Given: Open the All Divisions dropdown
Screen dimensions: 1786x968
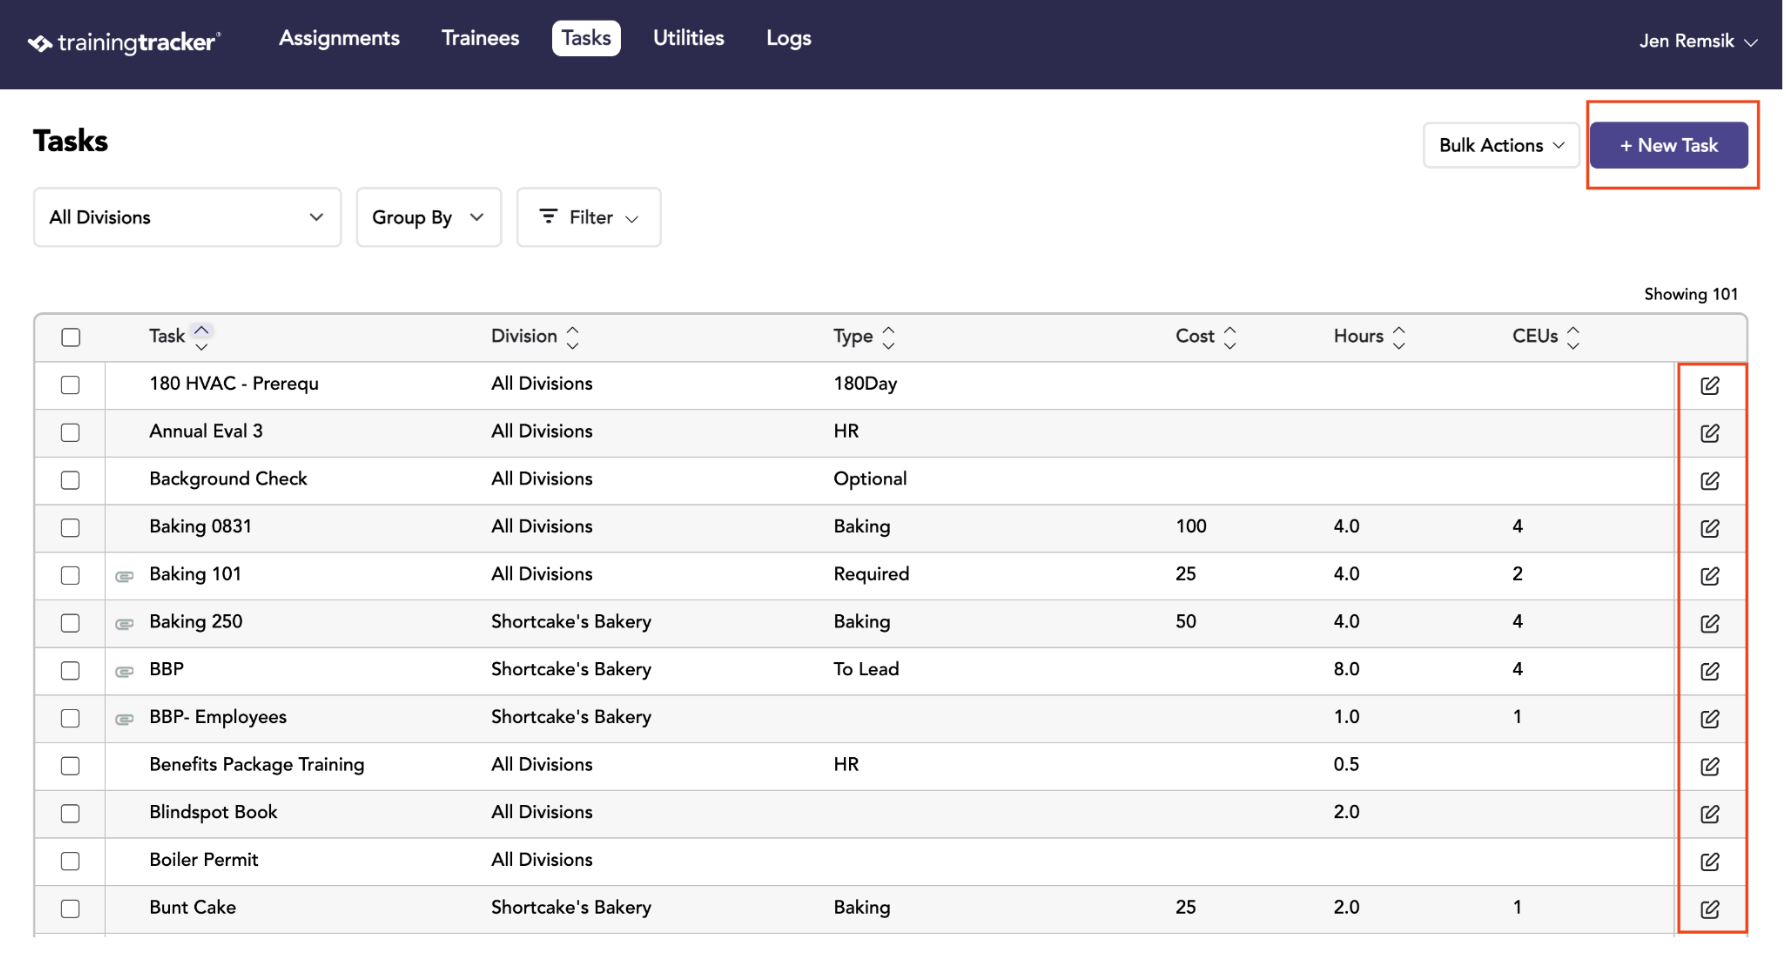Looking at the screenshot, I should click(x=187, y=217).
